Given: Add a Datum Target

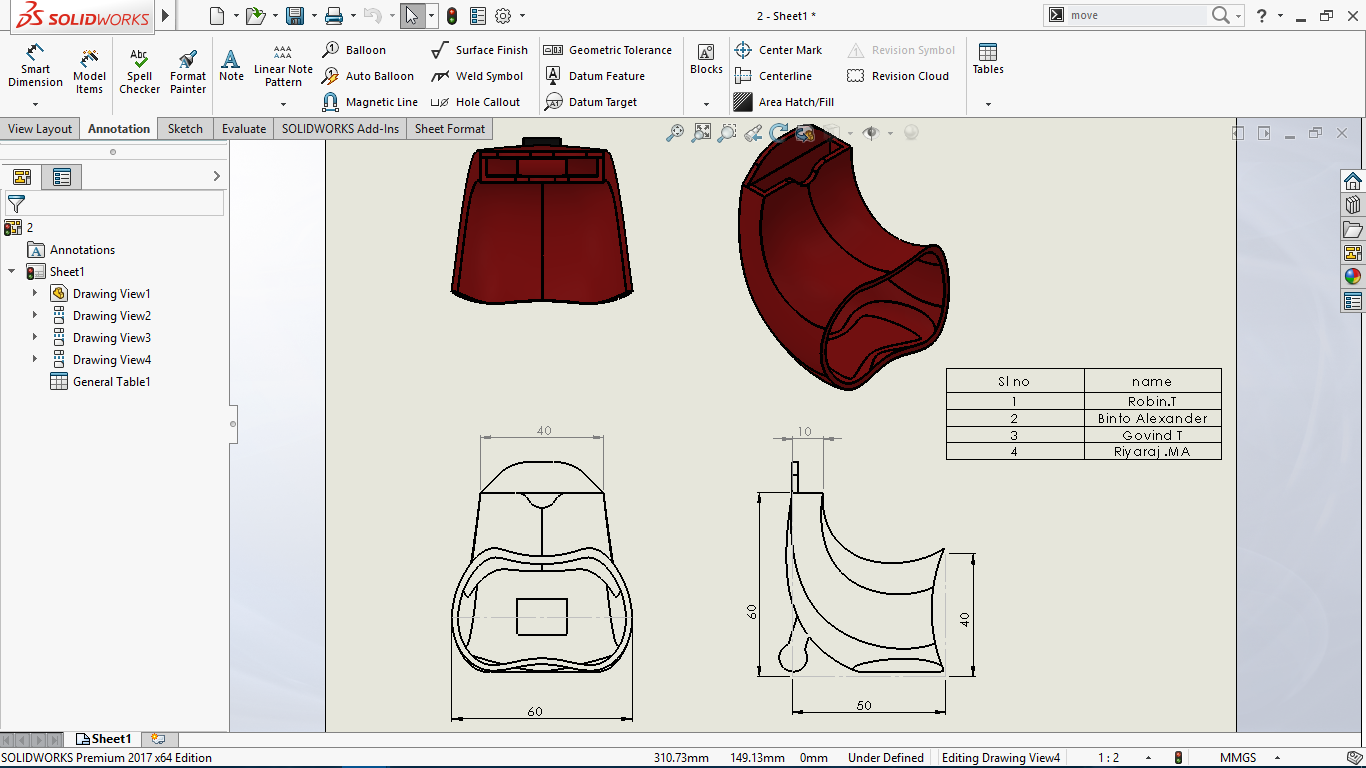Looking at the screenshot, I should pyautogui.click(x=591, y=102).
